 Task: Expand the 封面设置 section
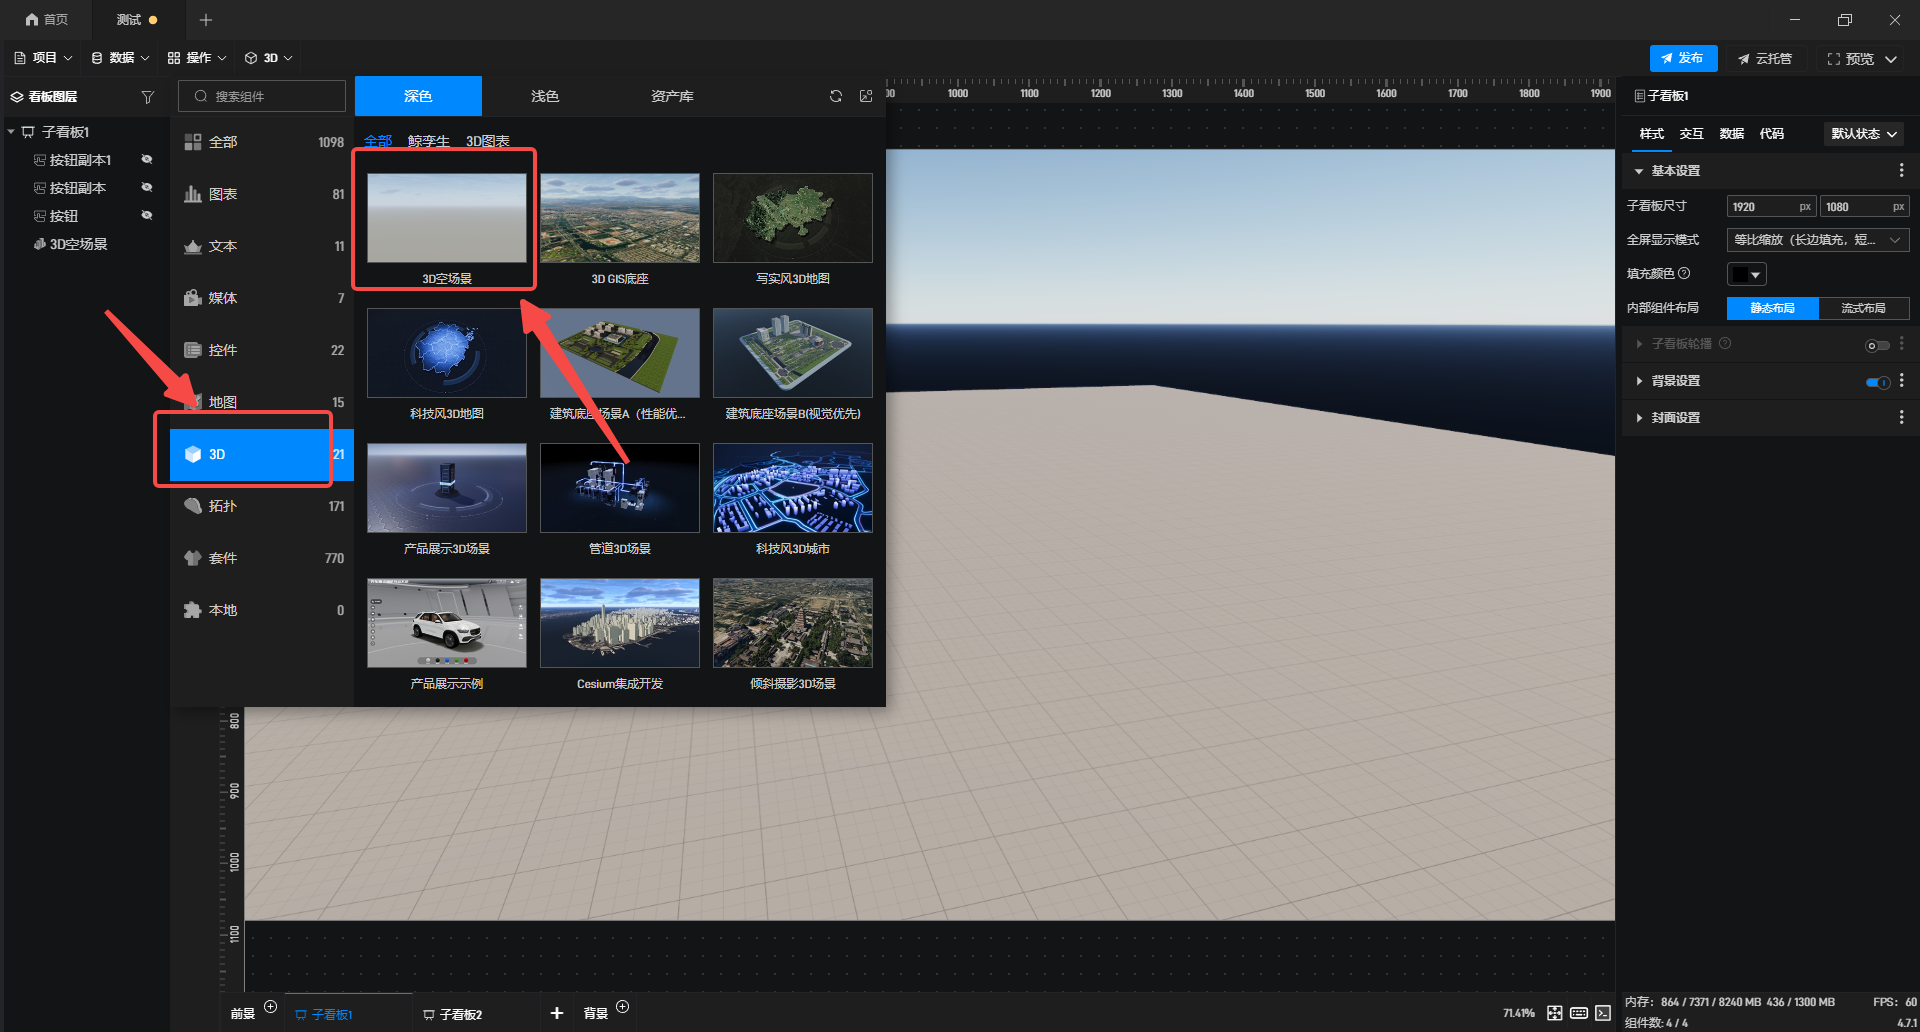1675,418
